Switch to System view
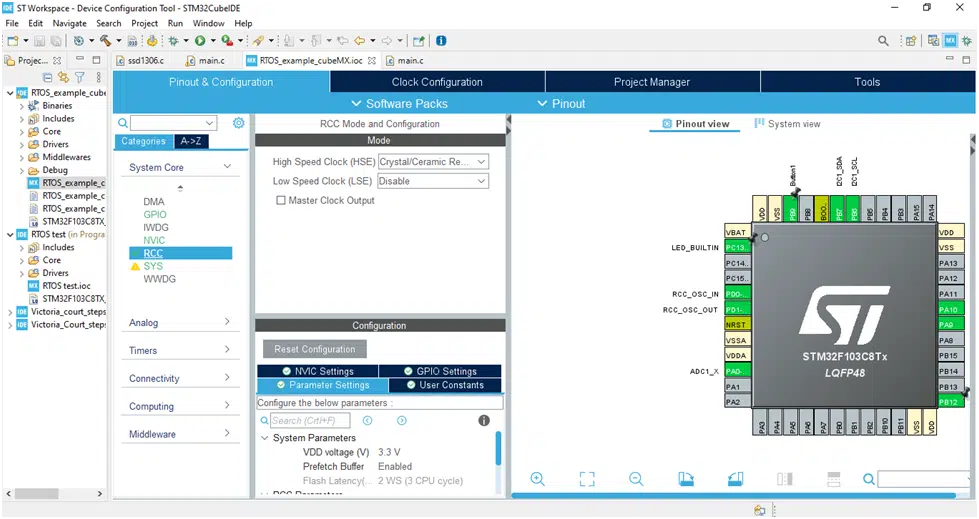This screenshot has width=979, height=519. 787,124
